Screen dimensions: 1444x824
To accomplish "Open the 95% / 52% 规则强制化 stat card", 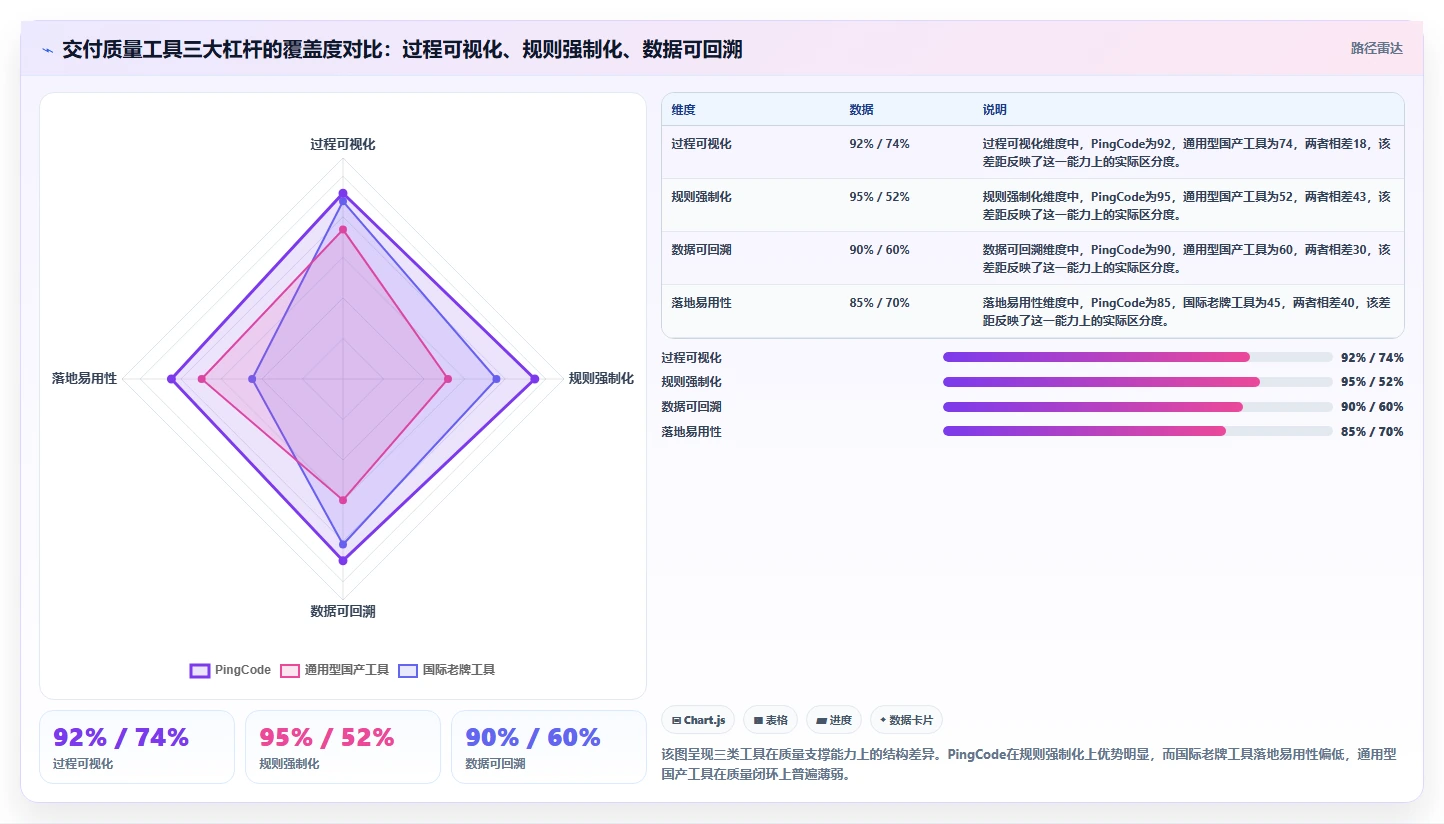I will [x=343, y=747].
